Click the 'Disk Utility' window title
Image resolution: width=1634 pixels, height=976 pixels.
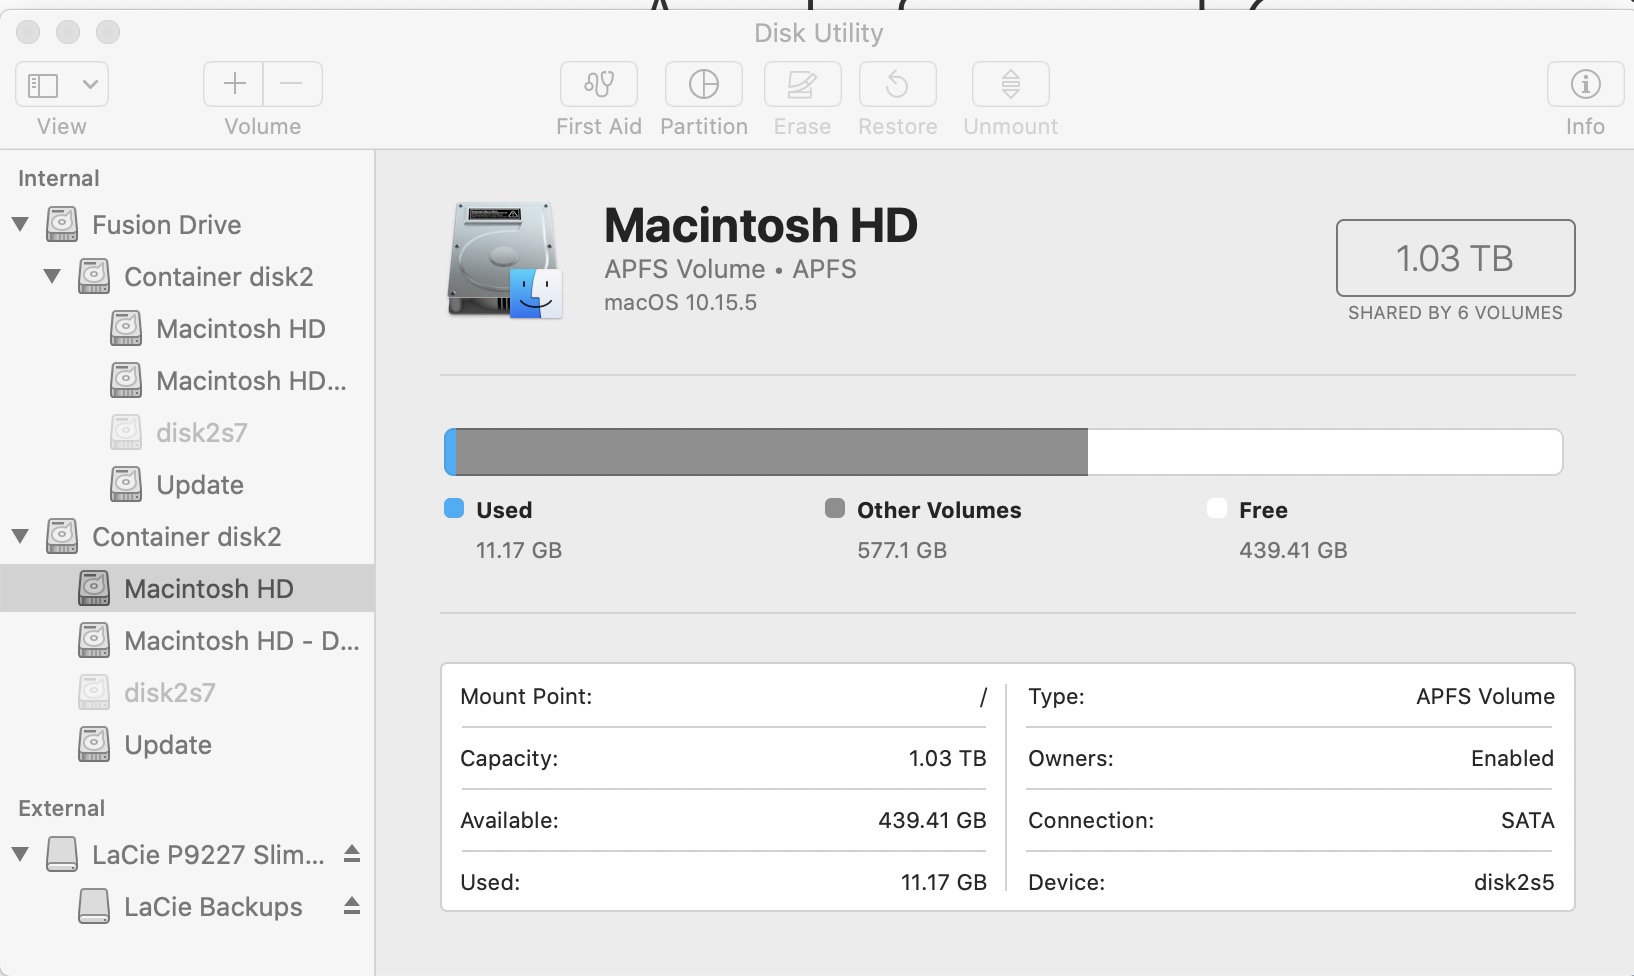coord(818,33)
